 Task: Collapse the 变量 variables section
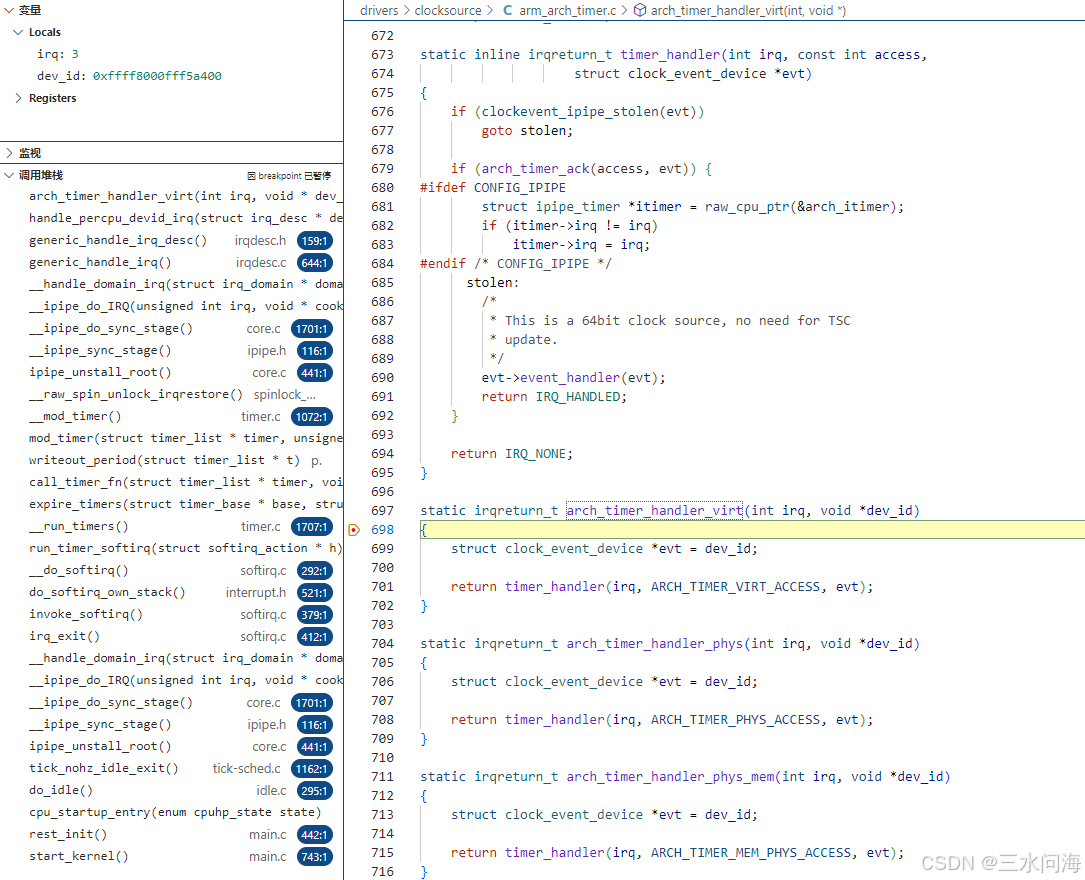point(9,10)
